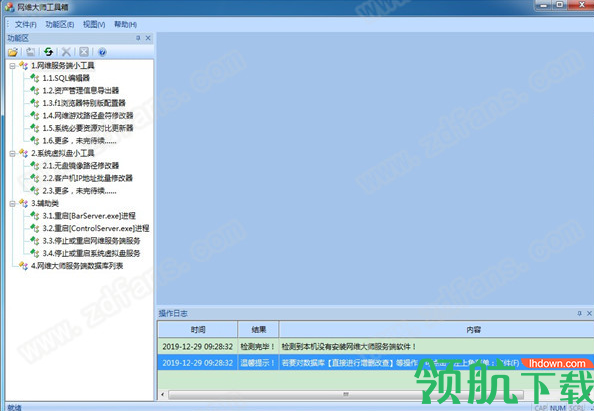
Task: Click the horizontal scrollbar thumb in log
Action: (346, 394)
